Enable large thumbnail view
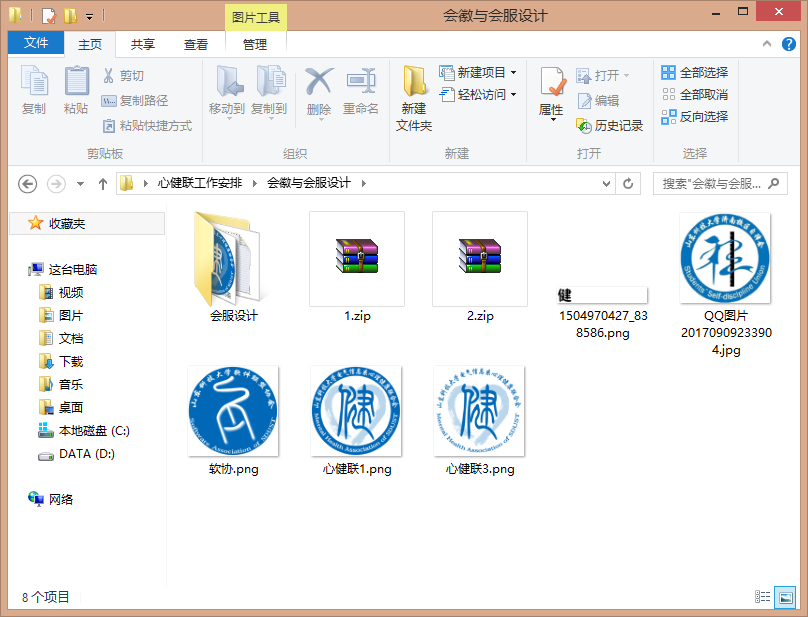This screenshot has height=617, width=808. coord(786,597)
